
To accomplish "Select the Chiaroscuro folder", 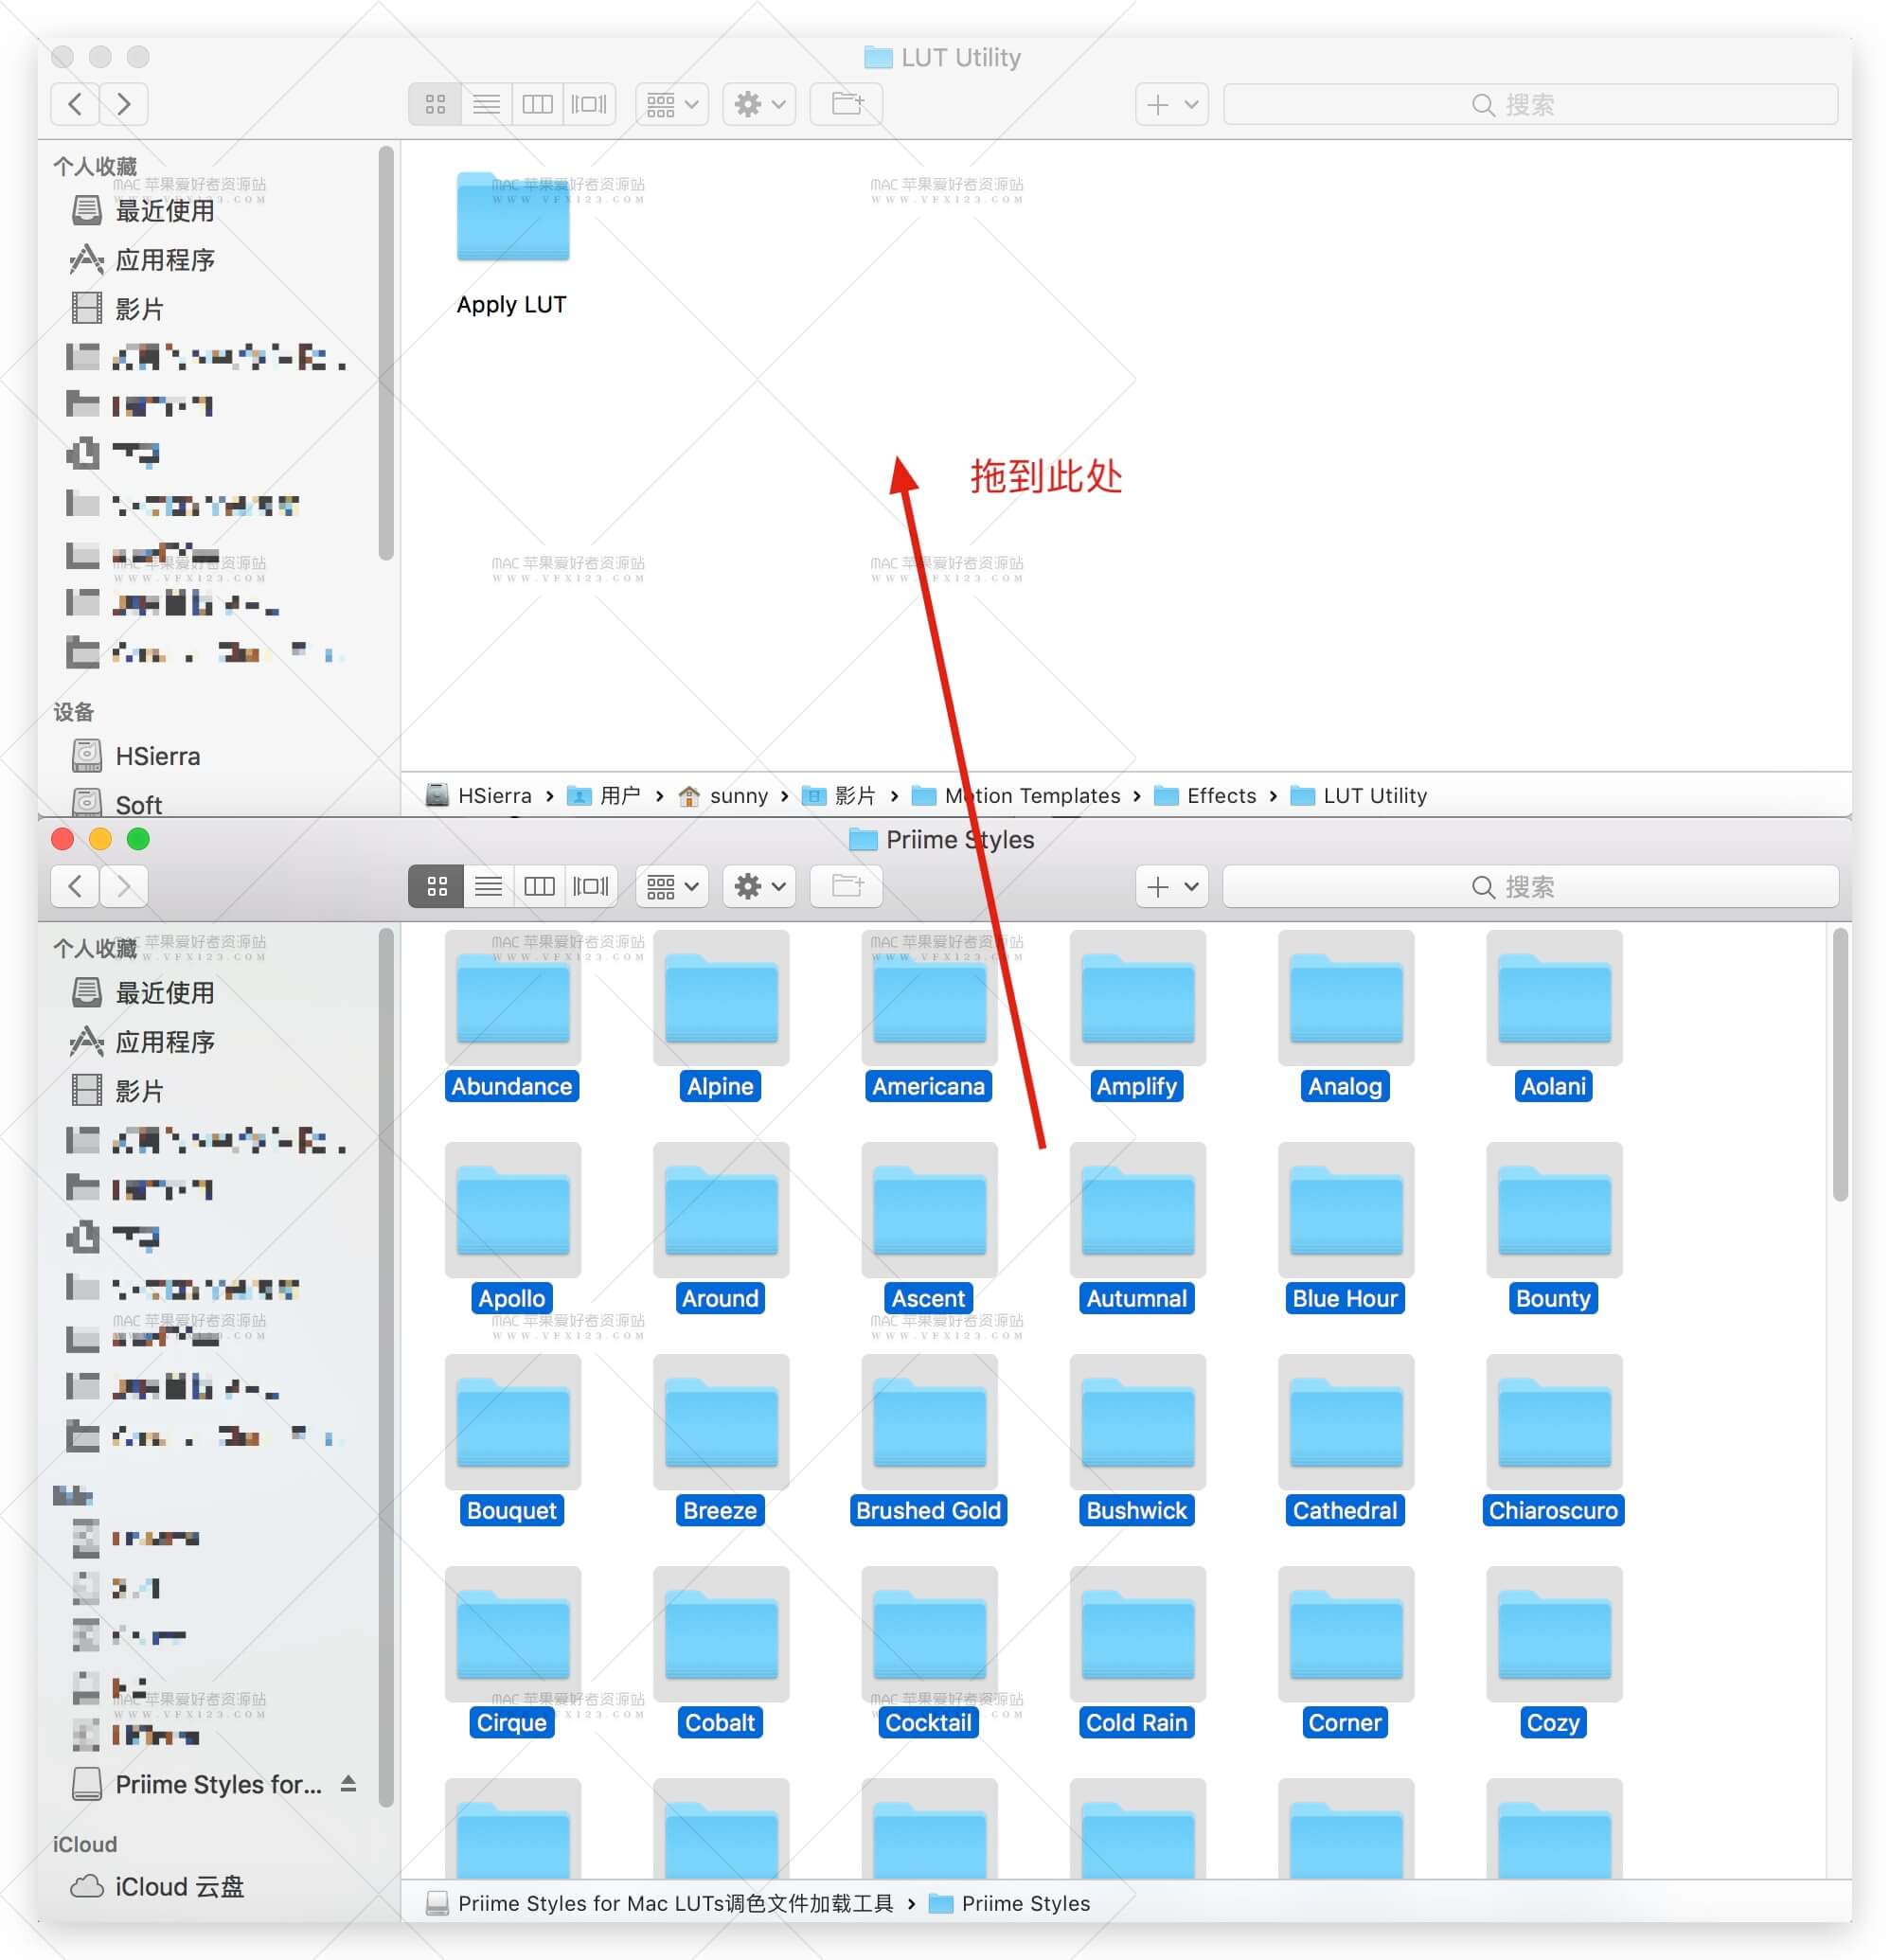I will point(1553,1424).
